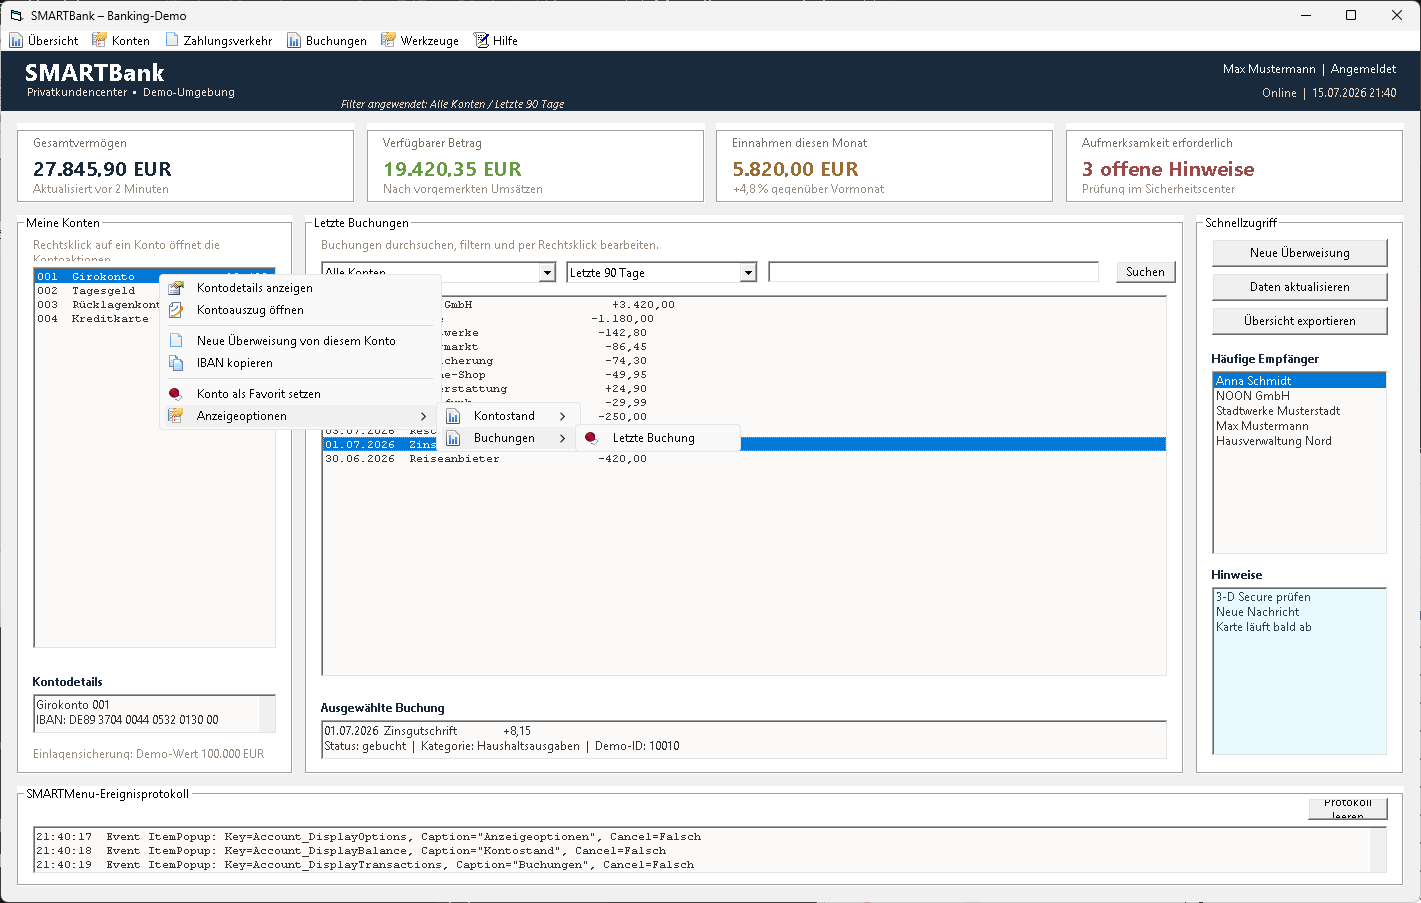Click the Kontostand submenu chart icon
Screen dimensions: 1421x903
453,416
